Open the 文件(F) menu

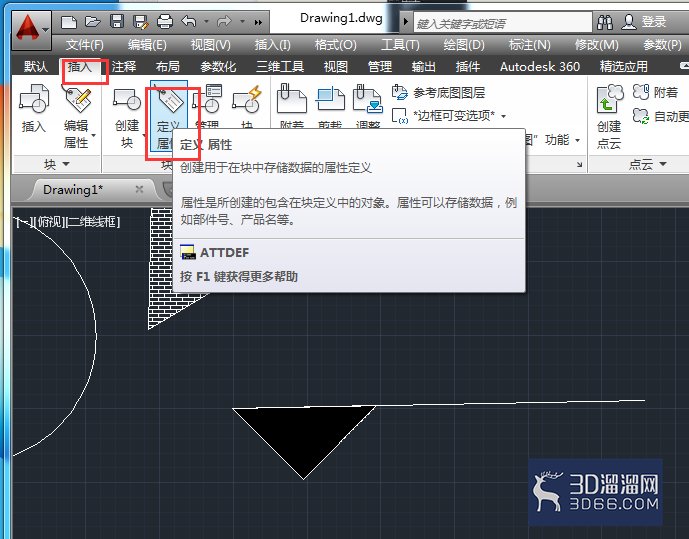[x=84, y=45]
